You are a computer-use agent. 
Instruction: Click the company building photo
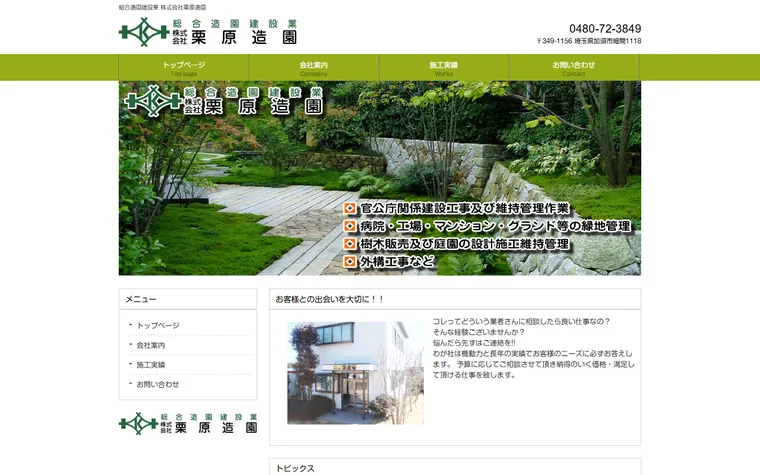coord(355,373)
